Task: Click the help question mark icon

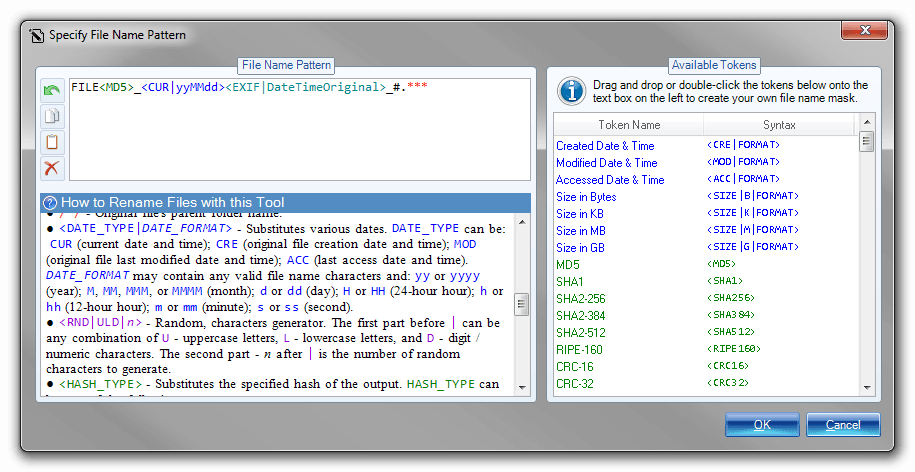Action: click(x=51, y=202)
